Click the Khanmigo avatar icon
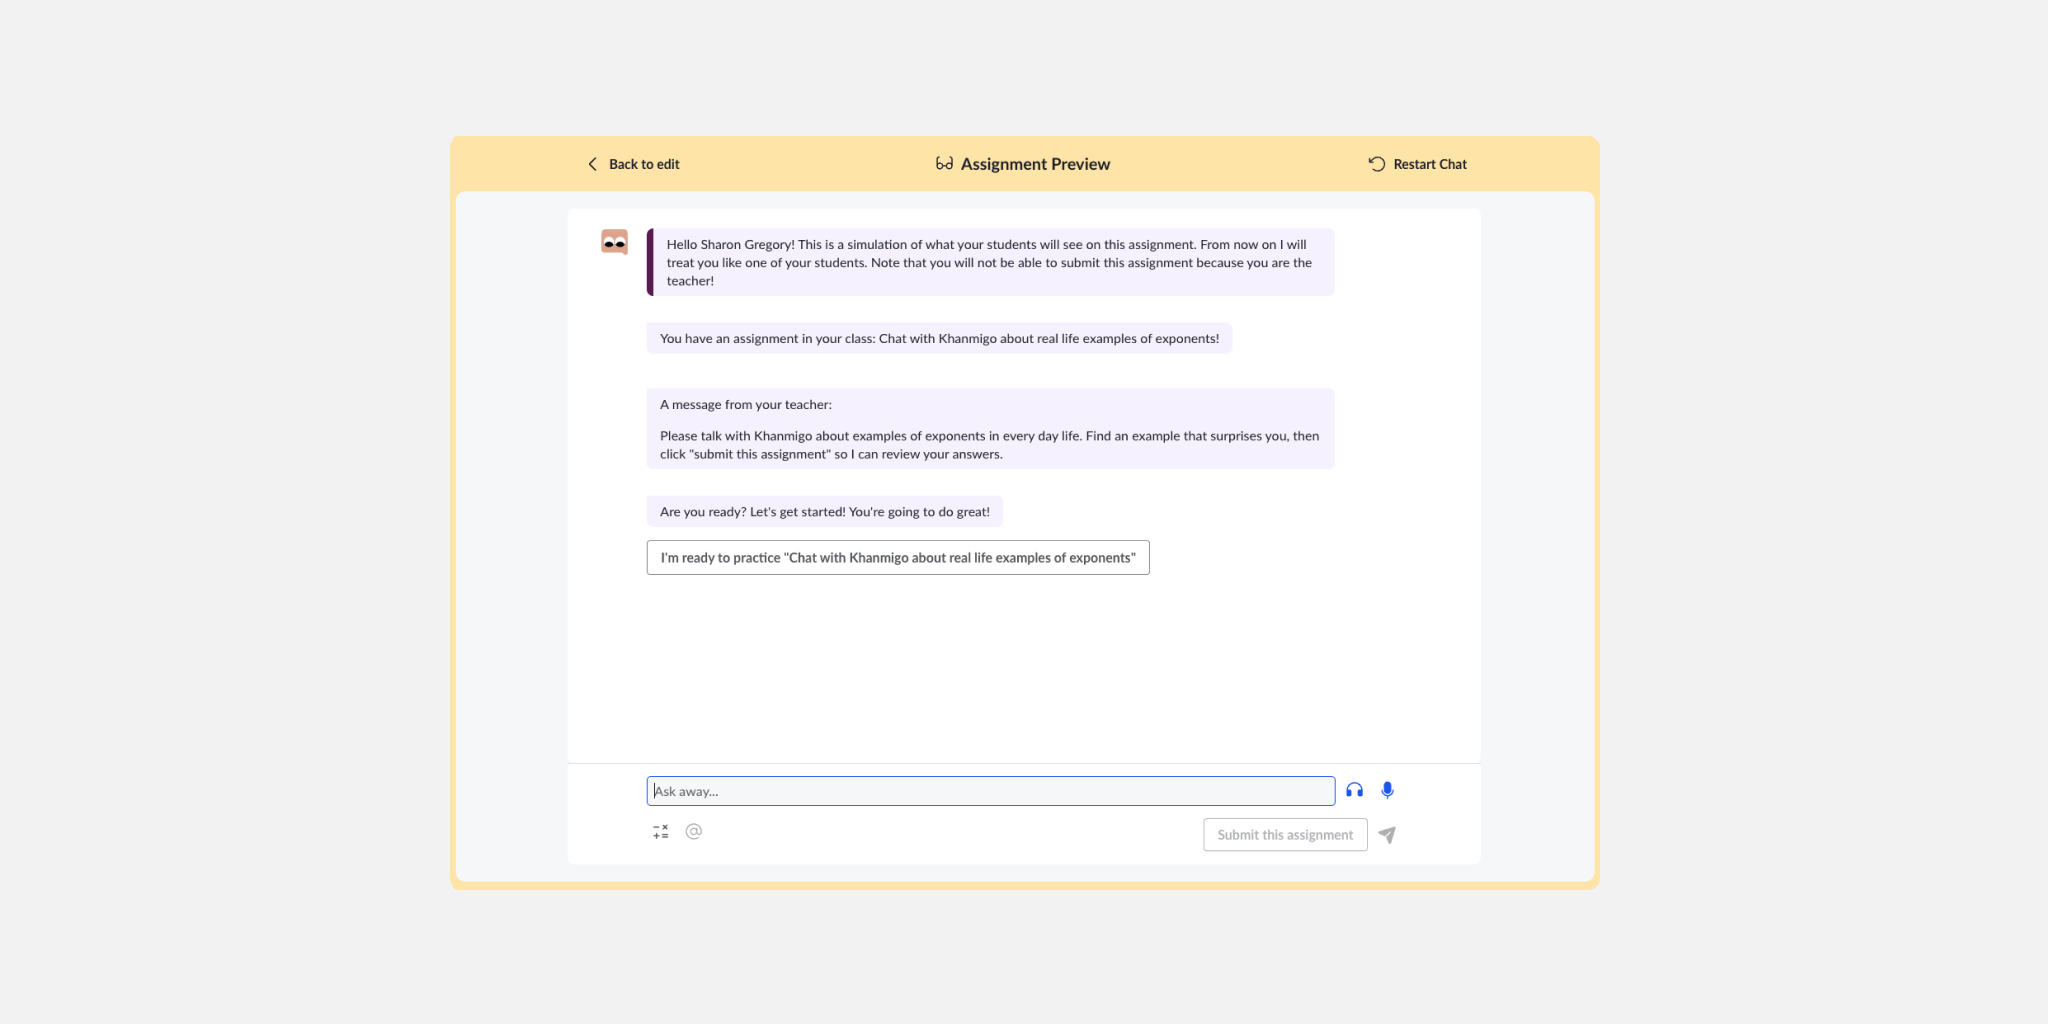Viewport: 2048px width, 1024px height. coord(614,242)
